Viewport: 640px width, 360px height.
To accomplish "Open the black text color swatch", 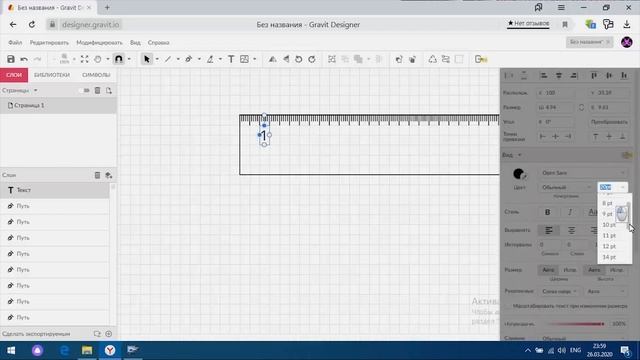I will pyautogui.click(x=519, y=174).
